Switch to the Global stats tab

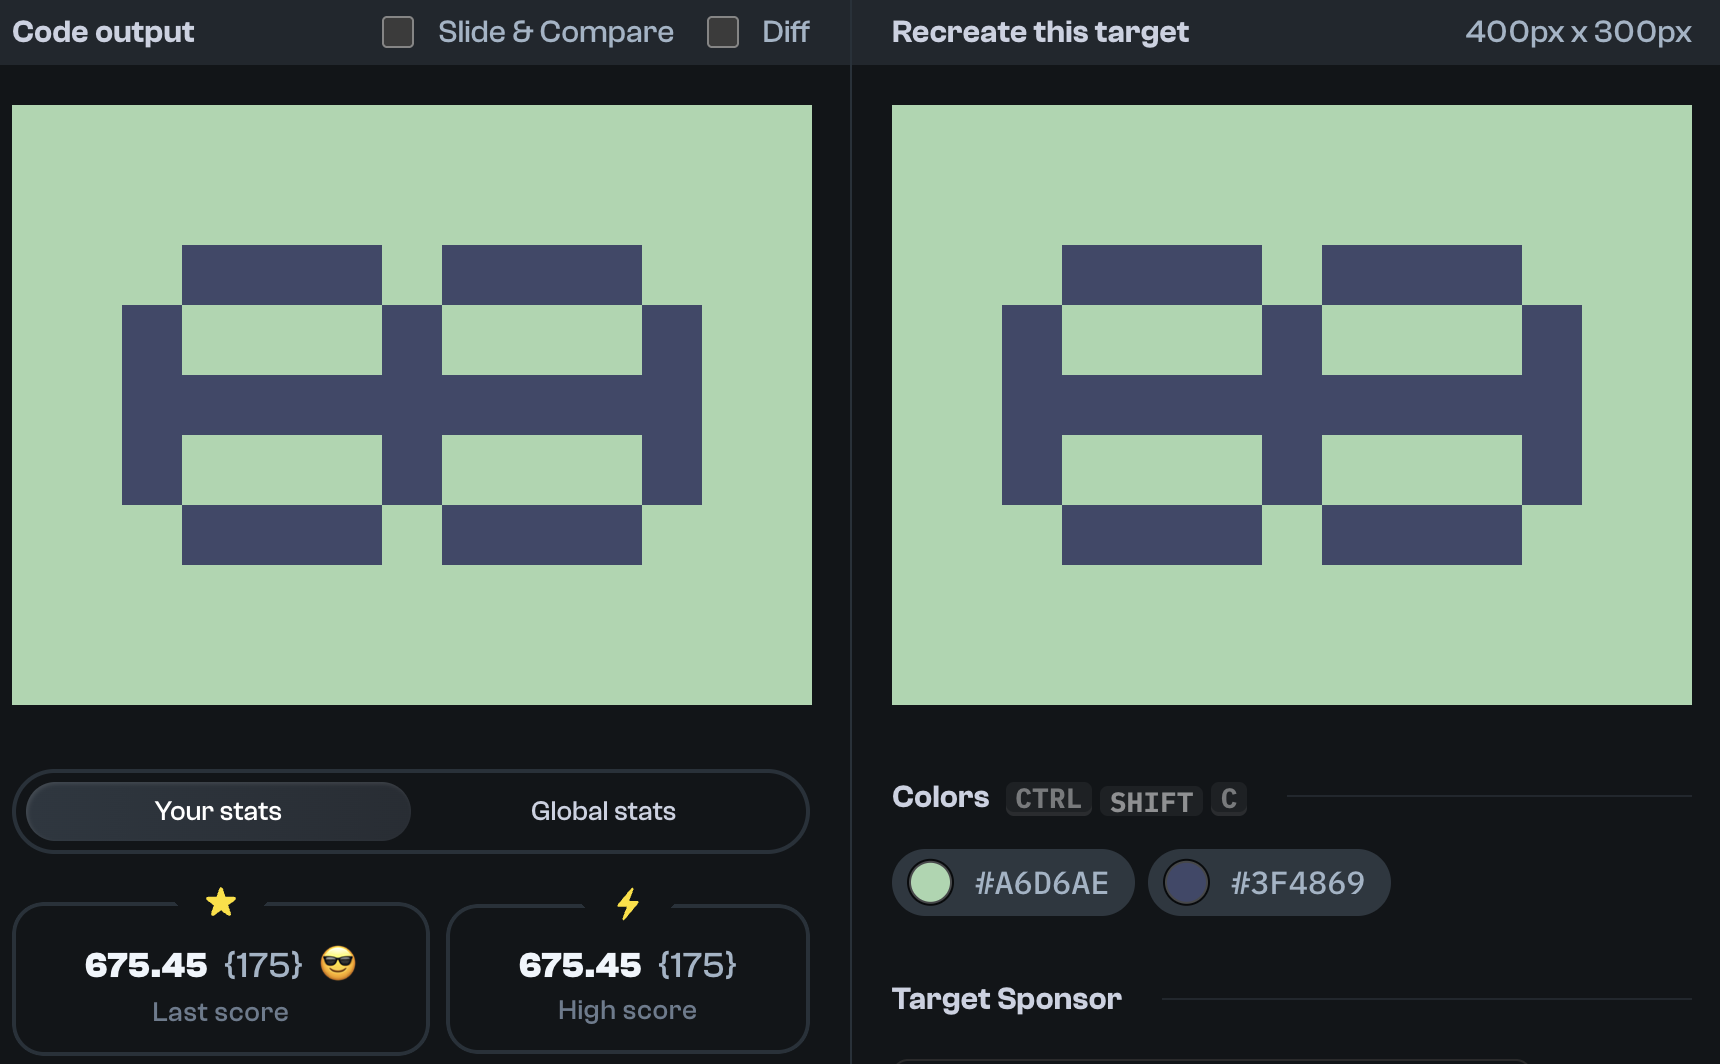click(x=603, y=811)
